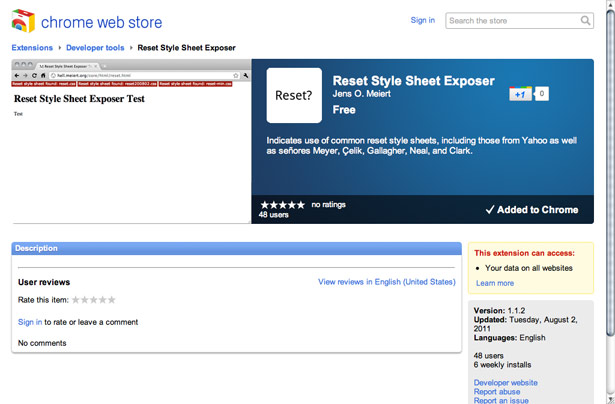Click the Google +1 button
The height and width of the screenshot is (404, 615).
click(520, 94)
